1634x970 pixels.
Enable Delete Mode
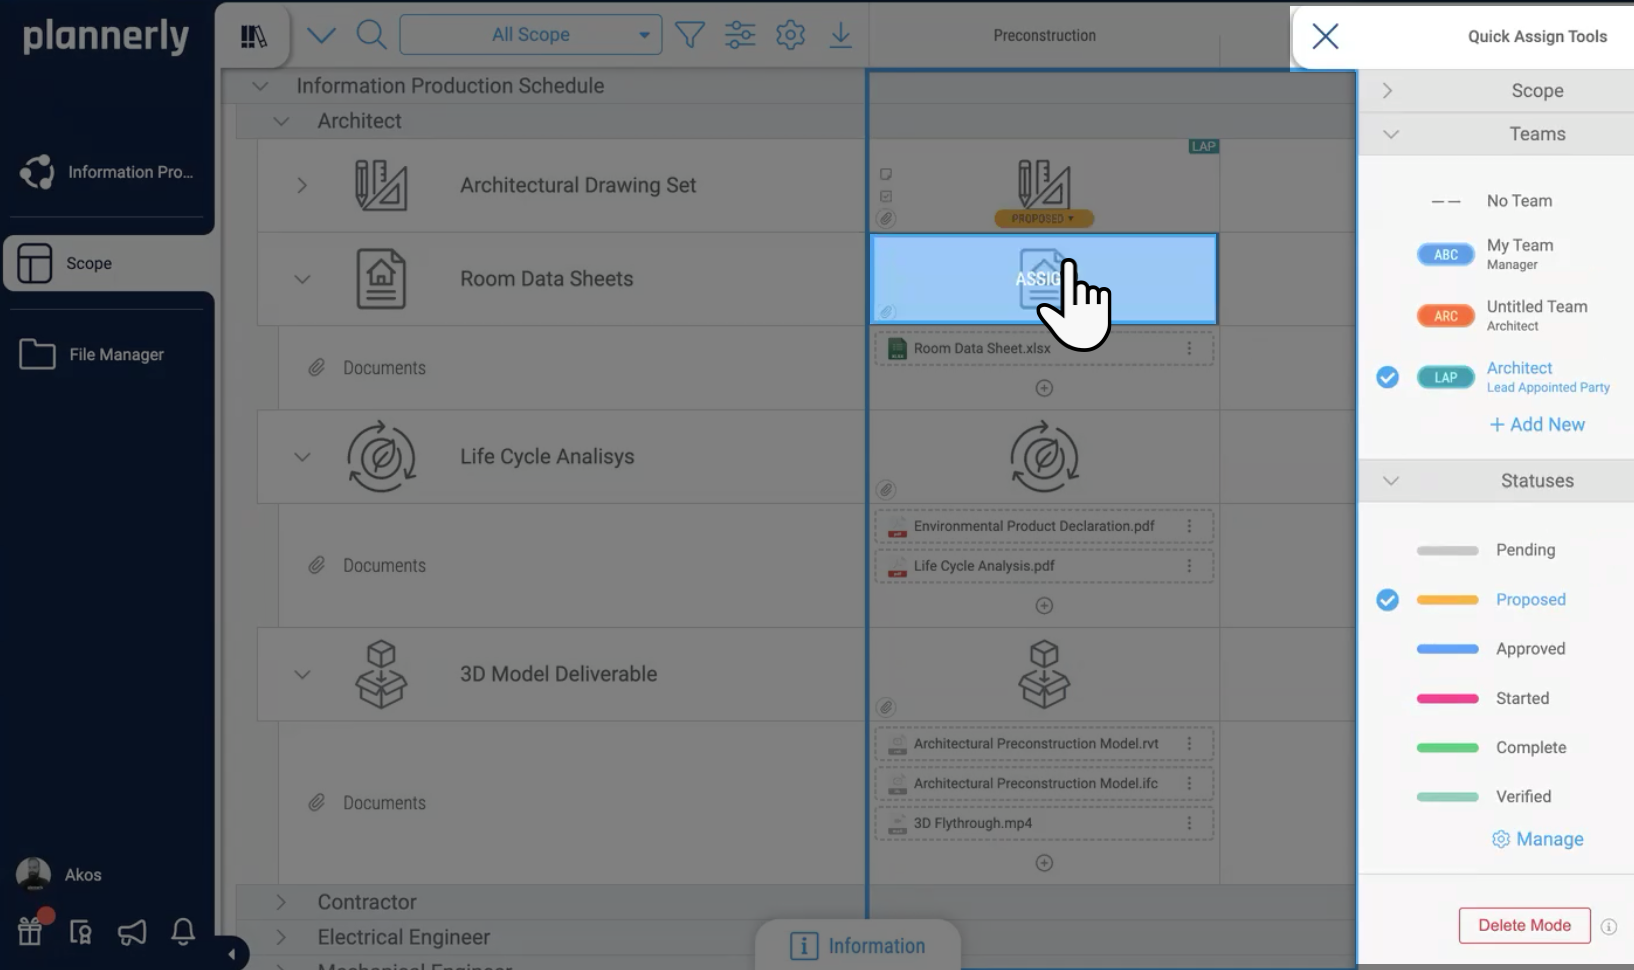[x=1524, y=926]
